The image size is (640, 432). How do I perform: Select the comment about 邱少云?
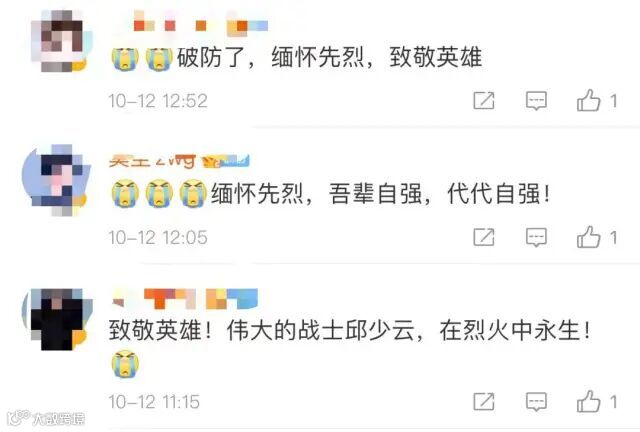349,330
